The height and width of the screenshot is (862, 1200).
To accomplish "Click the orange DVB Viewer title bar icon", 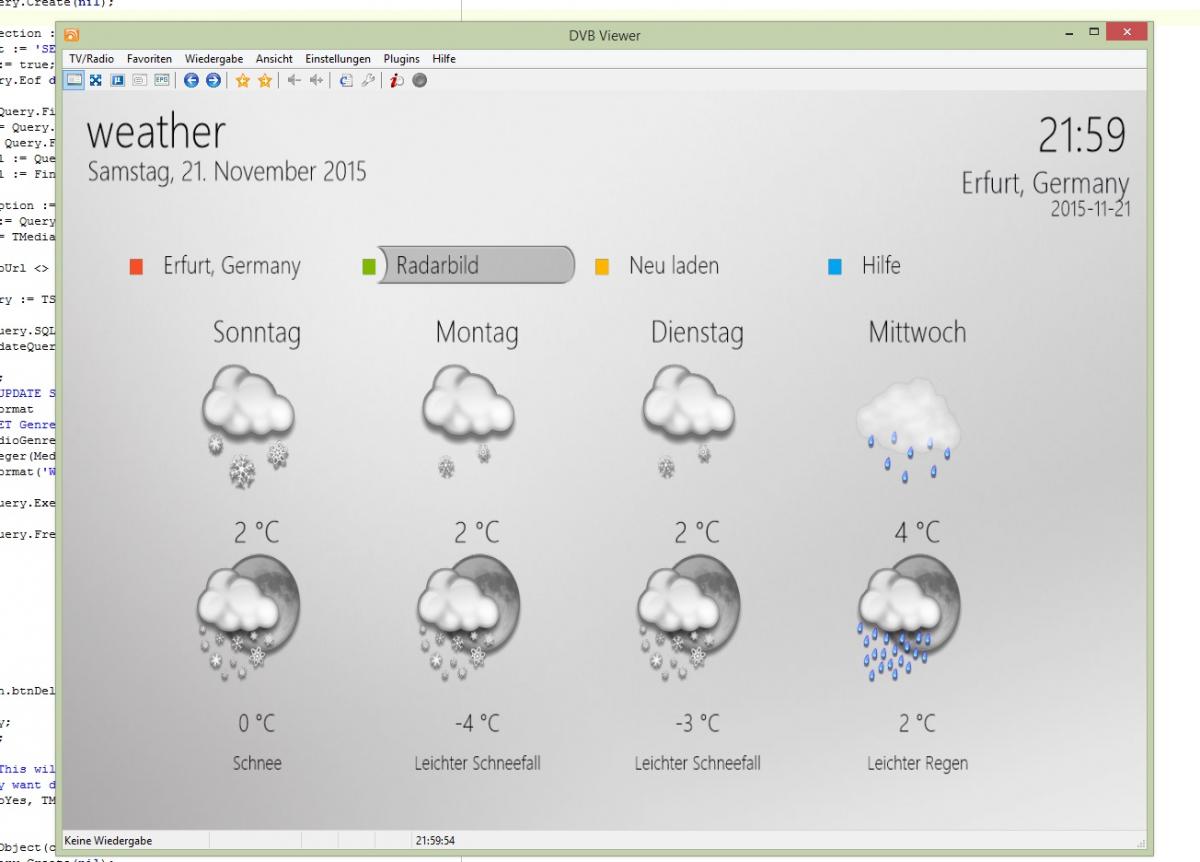I will [72, 36].
